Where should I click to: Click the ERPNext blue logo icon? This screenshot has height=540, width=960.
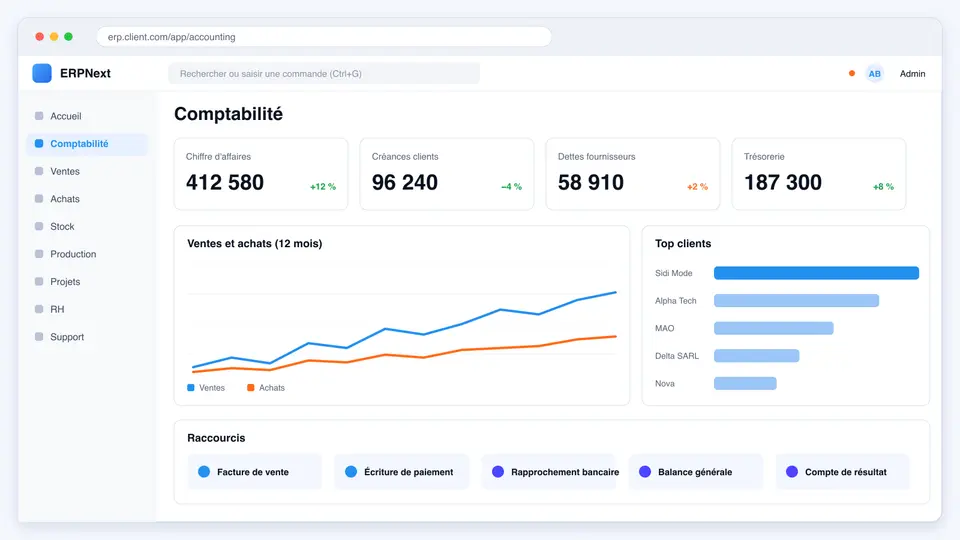(42, 73)
